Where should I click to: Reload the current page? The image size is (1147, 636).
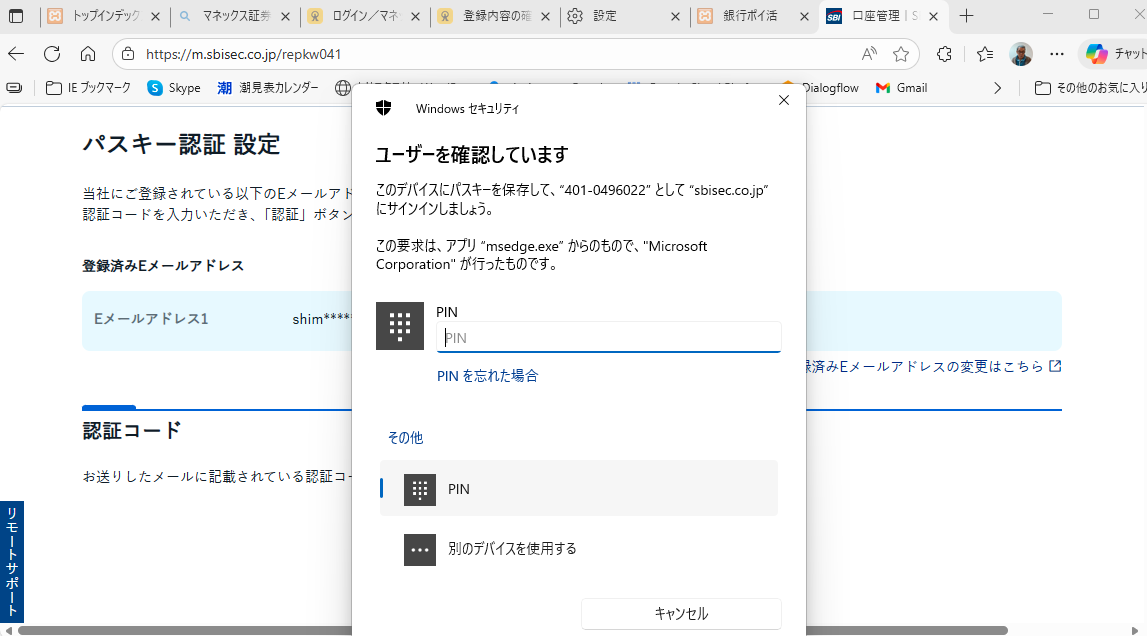(52, 54)
